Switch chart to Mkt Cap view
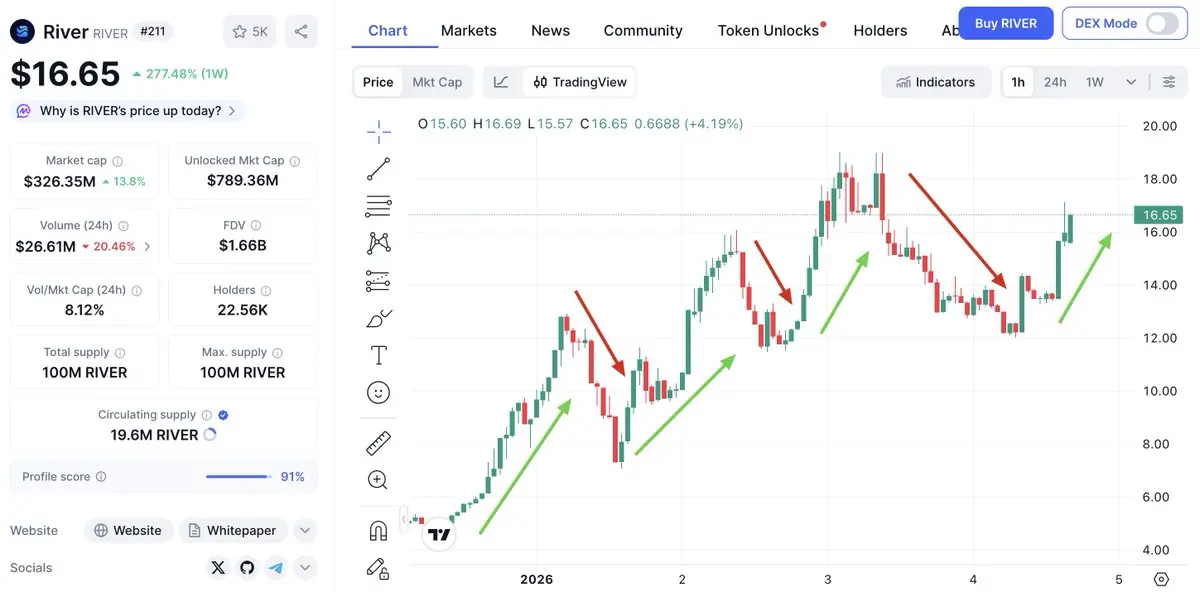1200x592 pixels. coord(437,82)
